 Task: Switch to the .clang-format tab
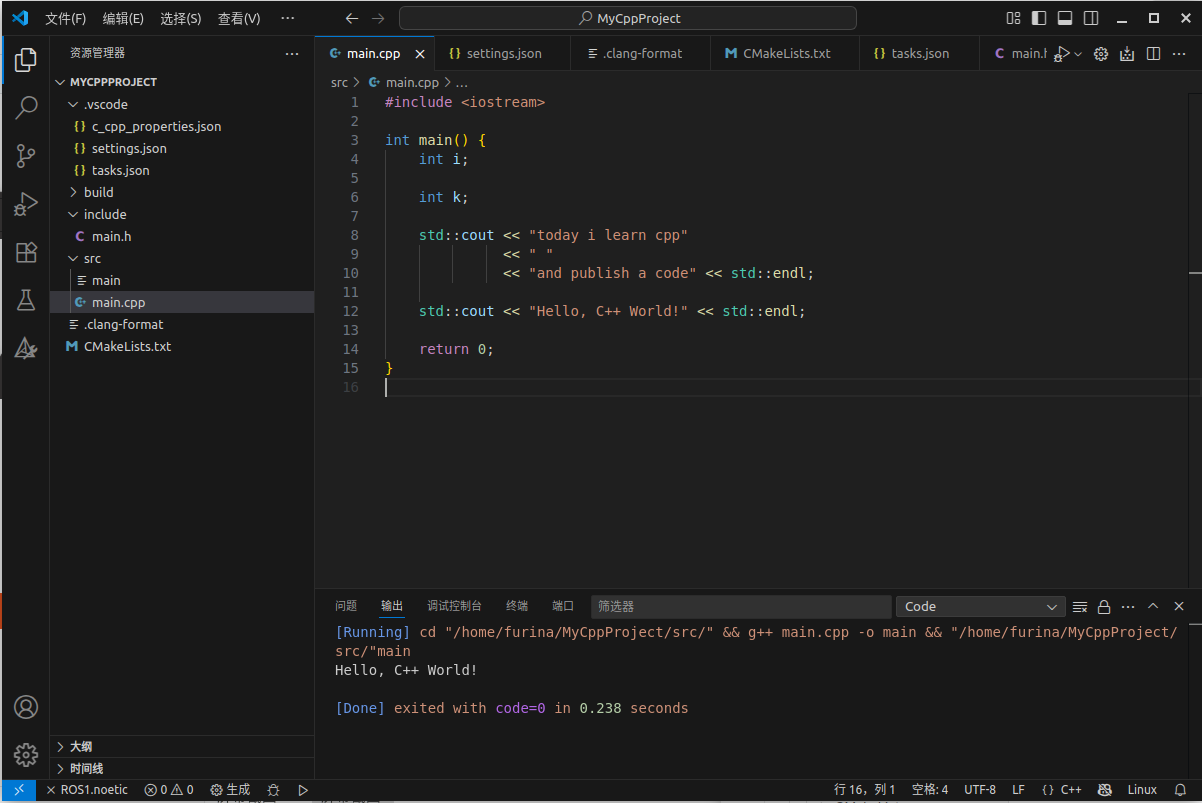pos(640,54)
